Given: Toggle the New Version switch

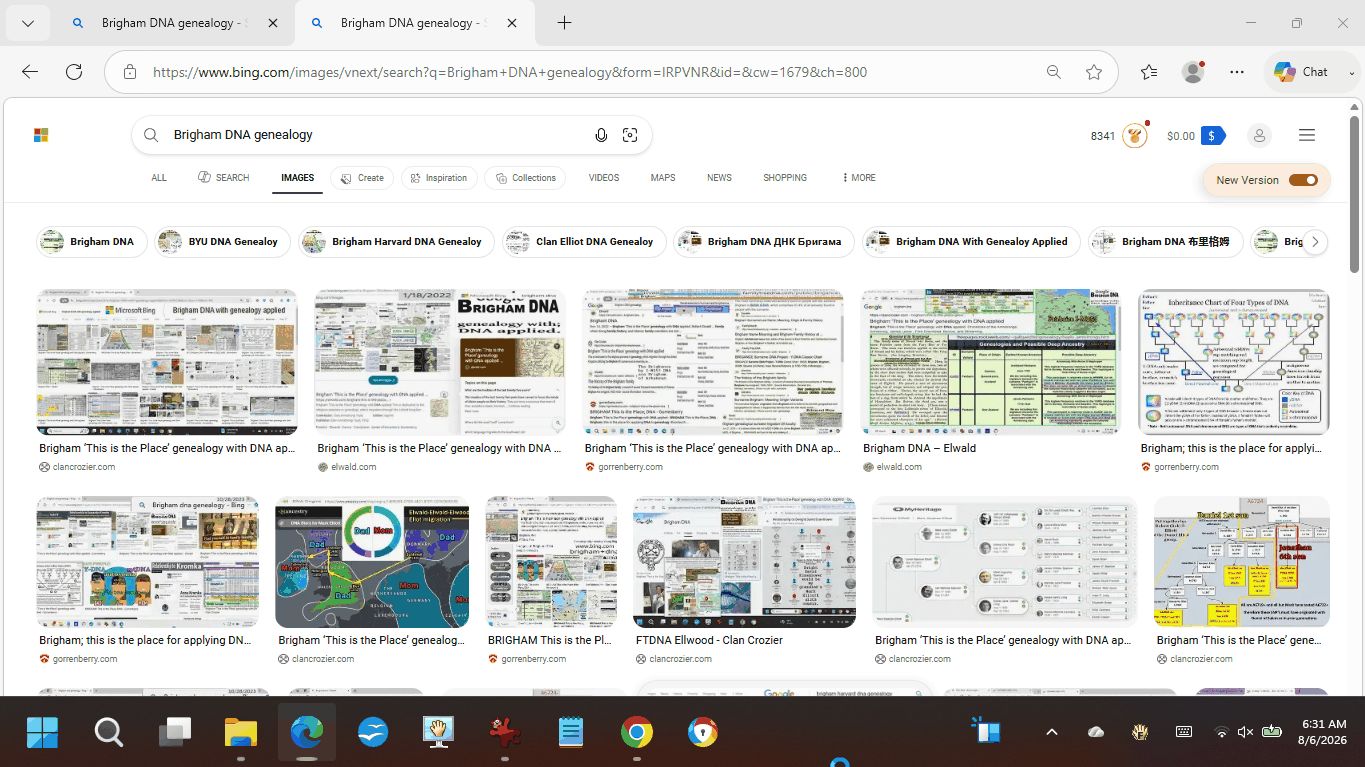Looking at the screenshot, I should 1303,180.
